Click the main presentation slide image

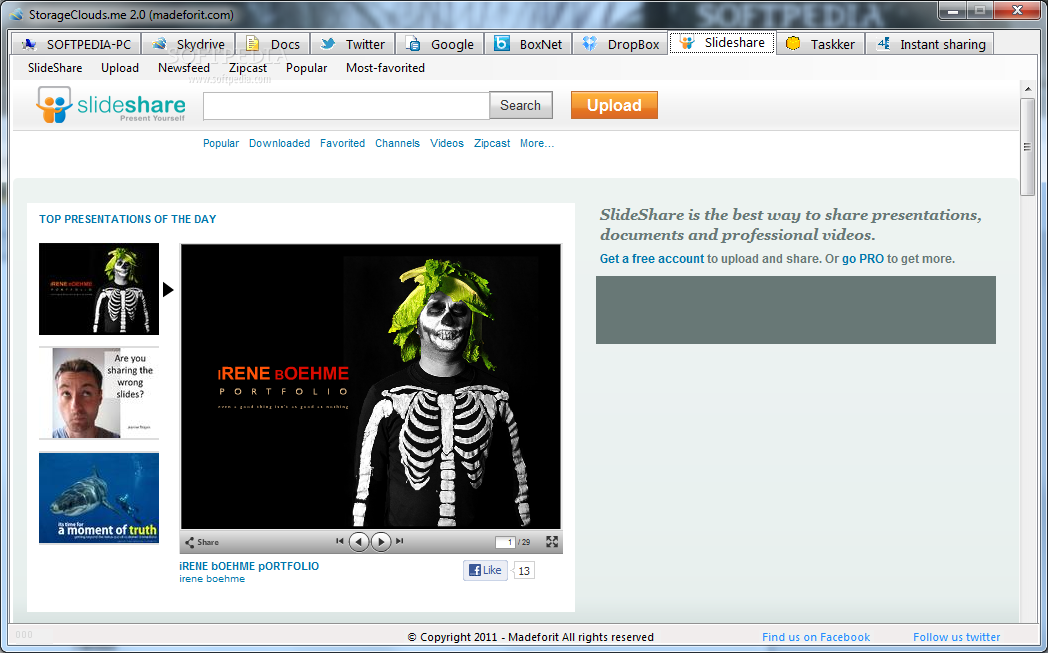tap(371, 387)
